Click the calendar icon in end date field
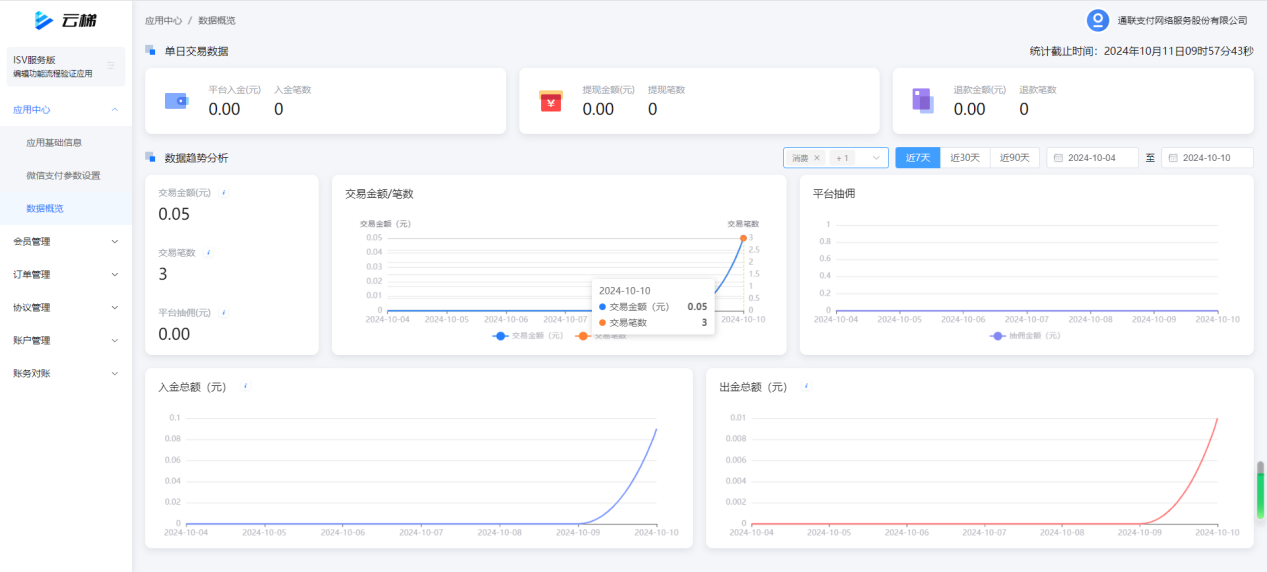The width and height of the screenshot is (1267, 572). pos(1173,158)
